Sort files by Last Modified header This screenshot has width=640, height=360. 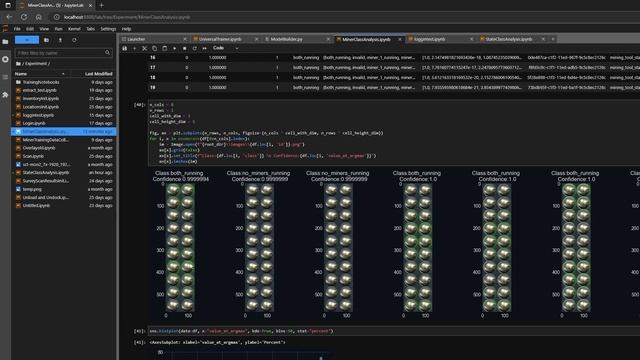(x=98, y=74)
